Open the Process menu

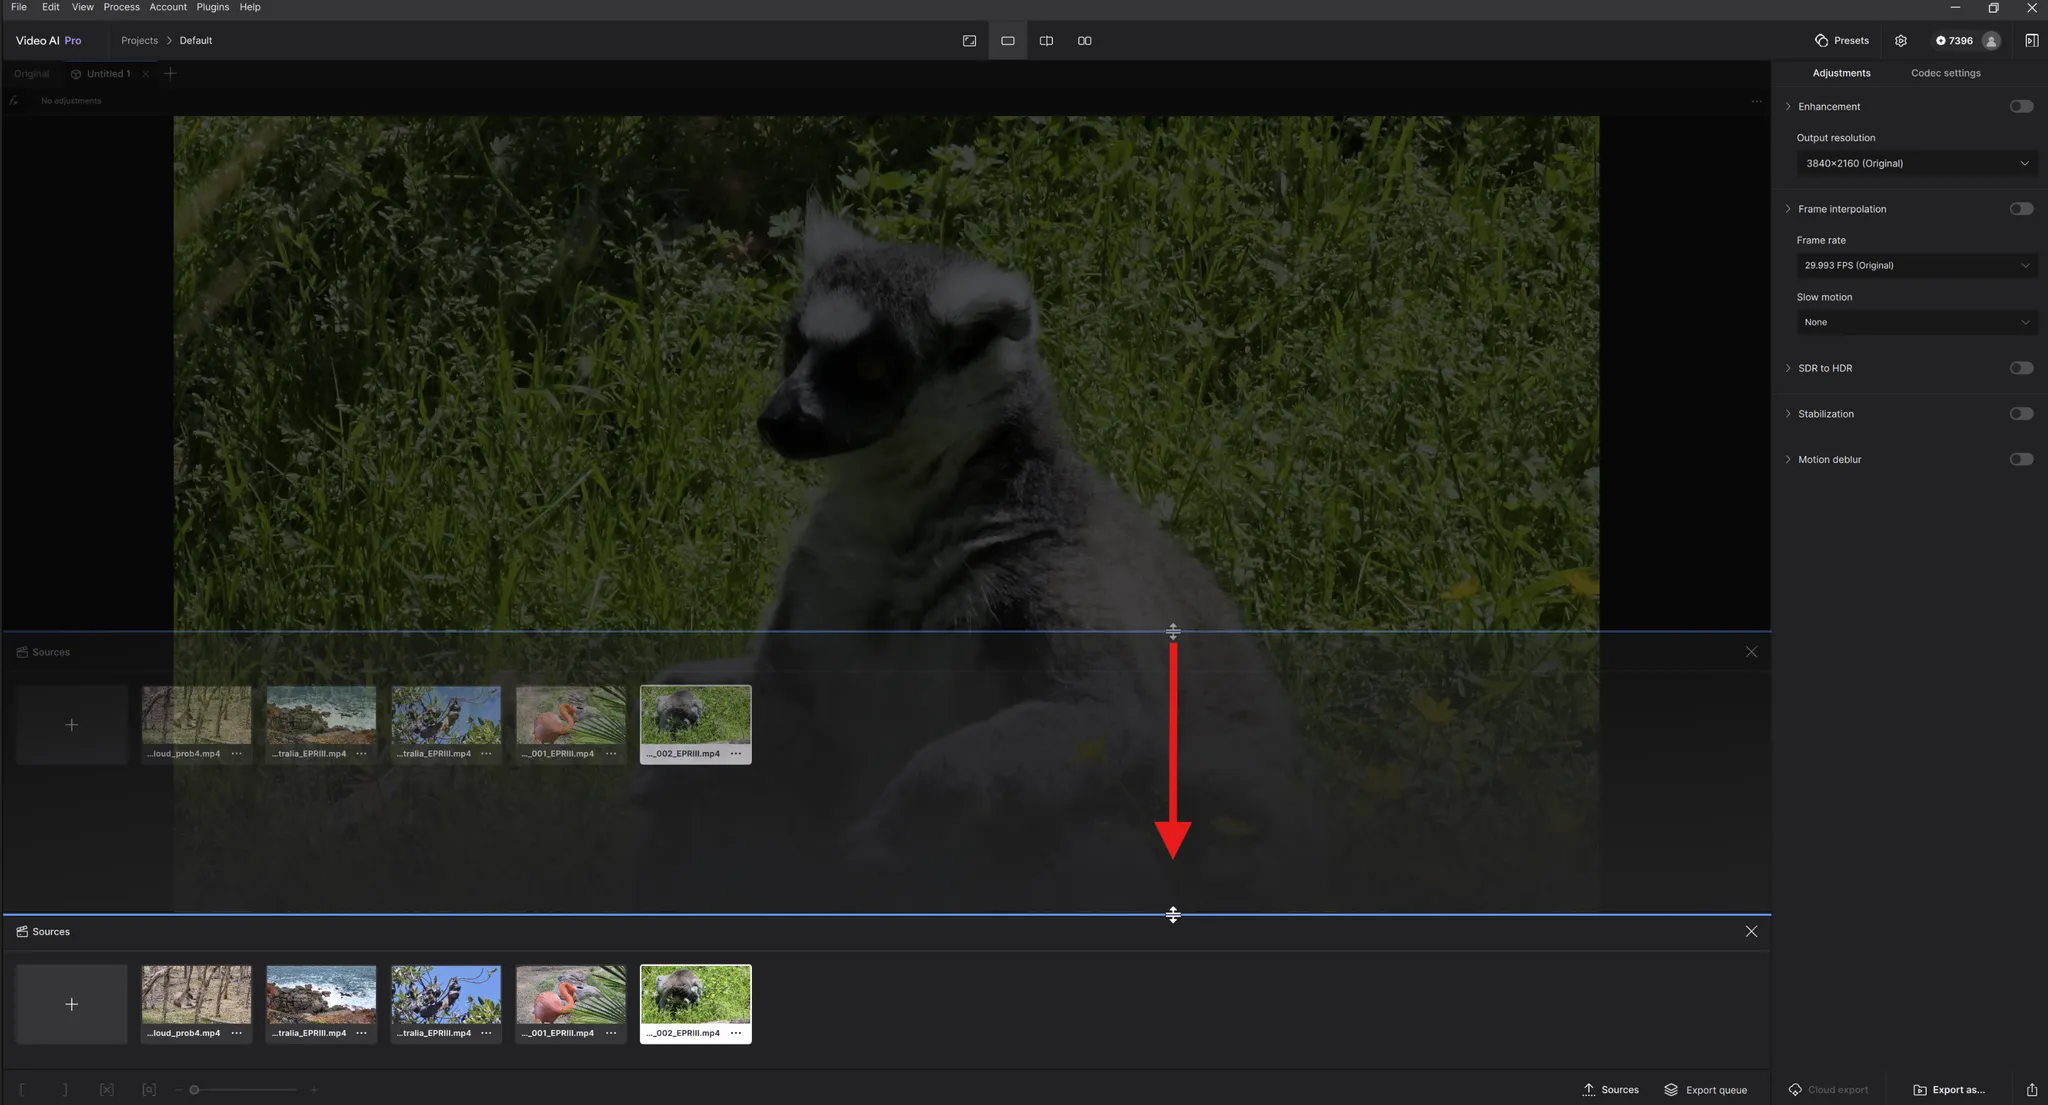pyautogui.click(x=121, y=7)
